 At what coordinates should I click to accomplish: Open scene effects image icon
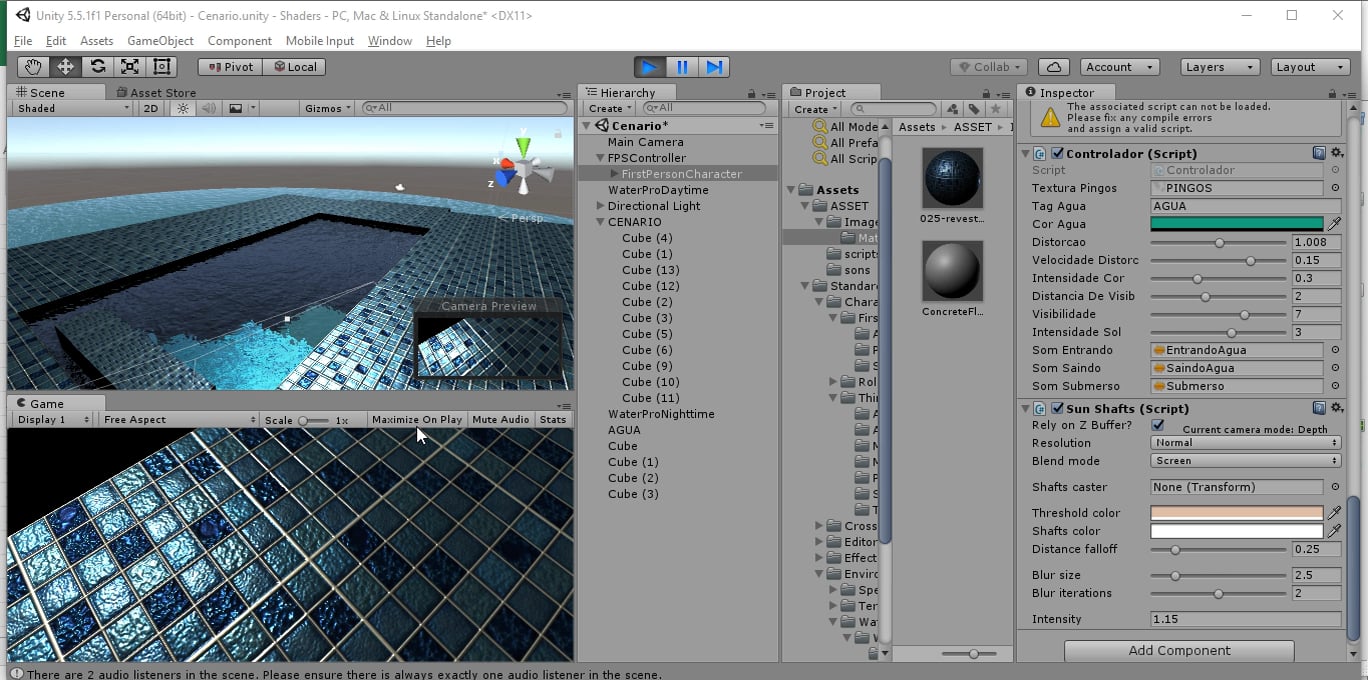pyautogui.click(x=236, y=108)
